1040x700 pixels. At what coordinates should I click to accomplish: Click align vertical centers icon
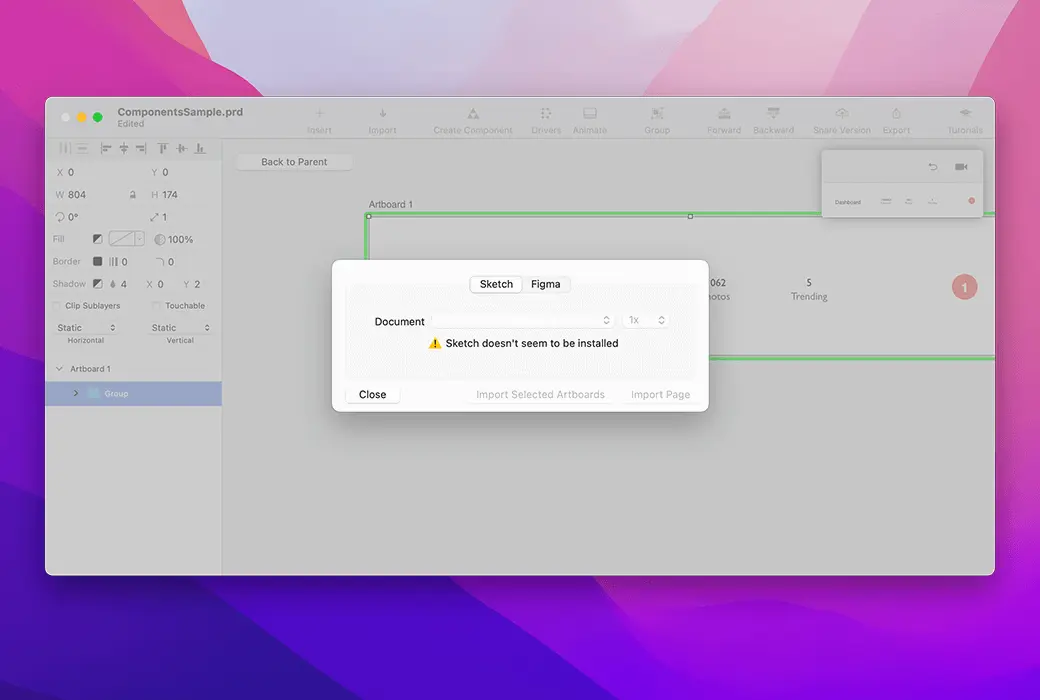[x=181, y=148]
